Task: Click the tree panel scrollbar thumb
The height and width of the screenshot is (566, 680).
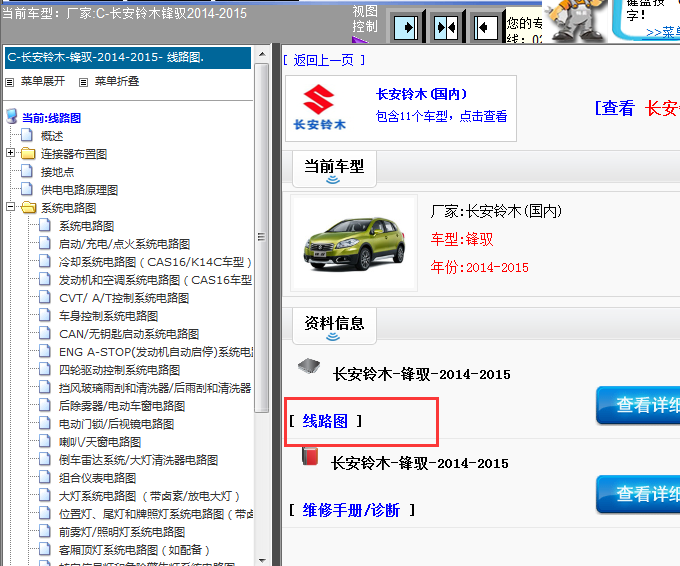Action: (x=262, y=238)
